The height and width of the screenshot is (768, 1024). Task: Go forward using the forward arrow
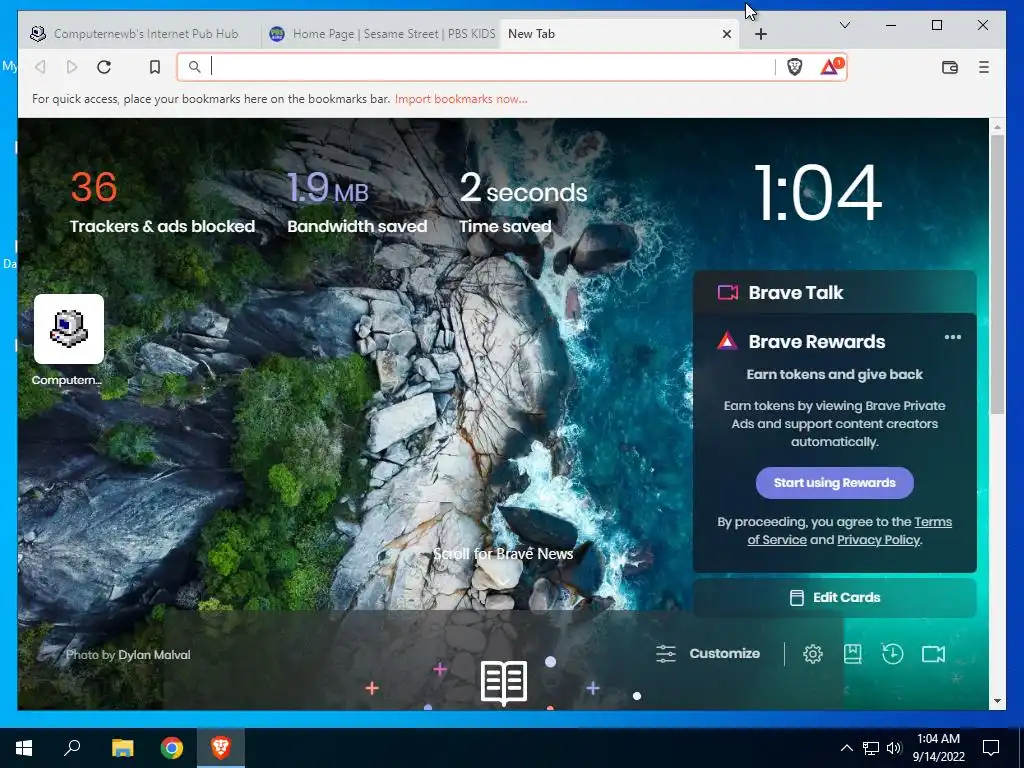pyautogui.click(x=72, y=67)
